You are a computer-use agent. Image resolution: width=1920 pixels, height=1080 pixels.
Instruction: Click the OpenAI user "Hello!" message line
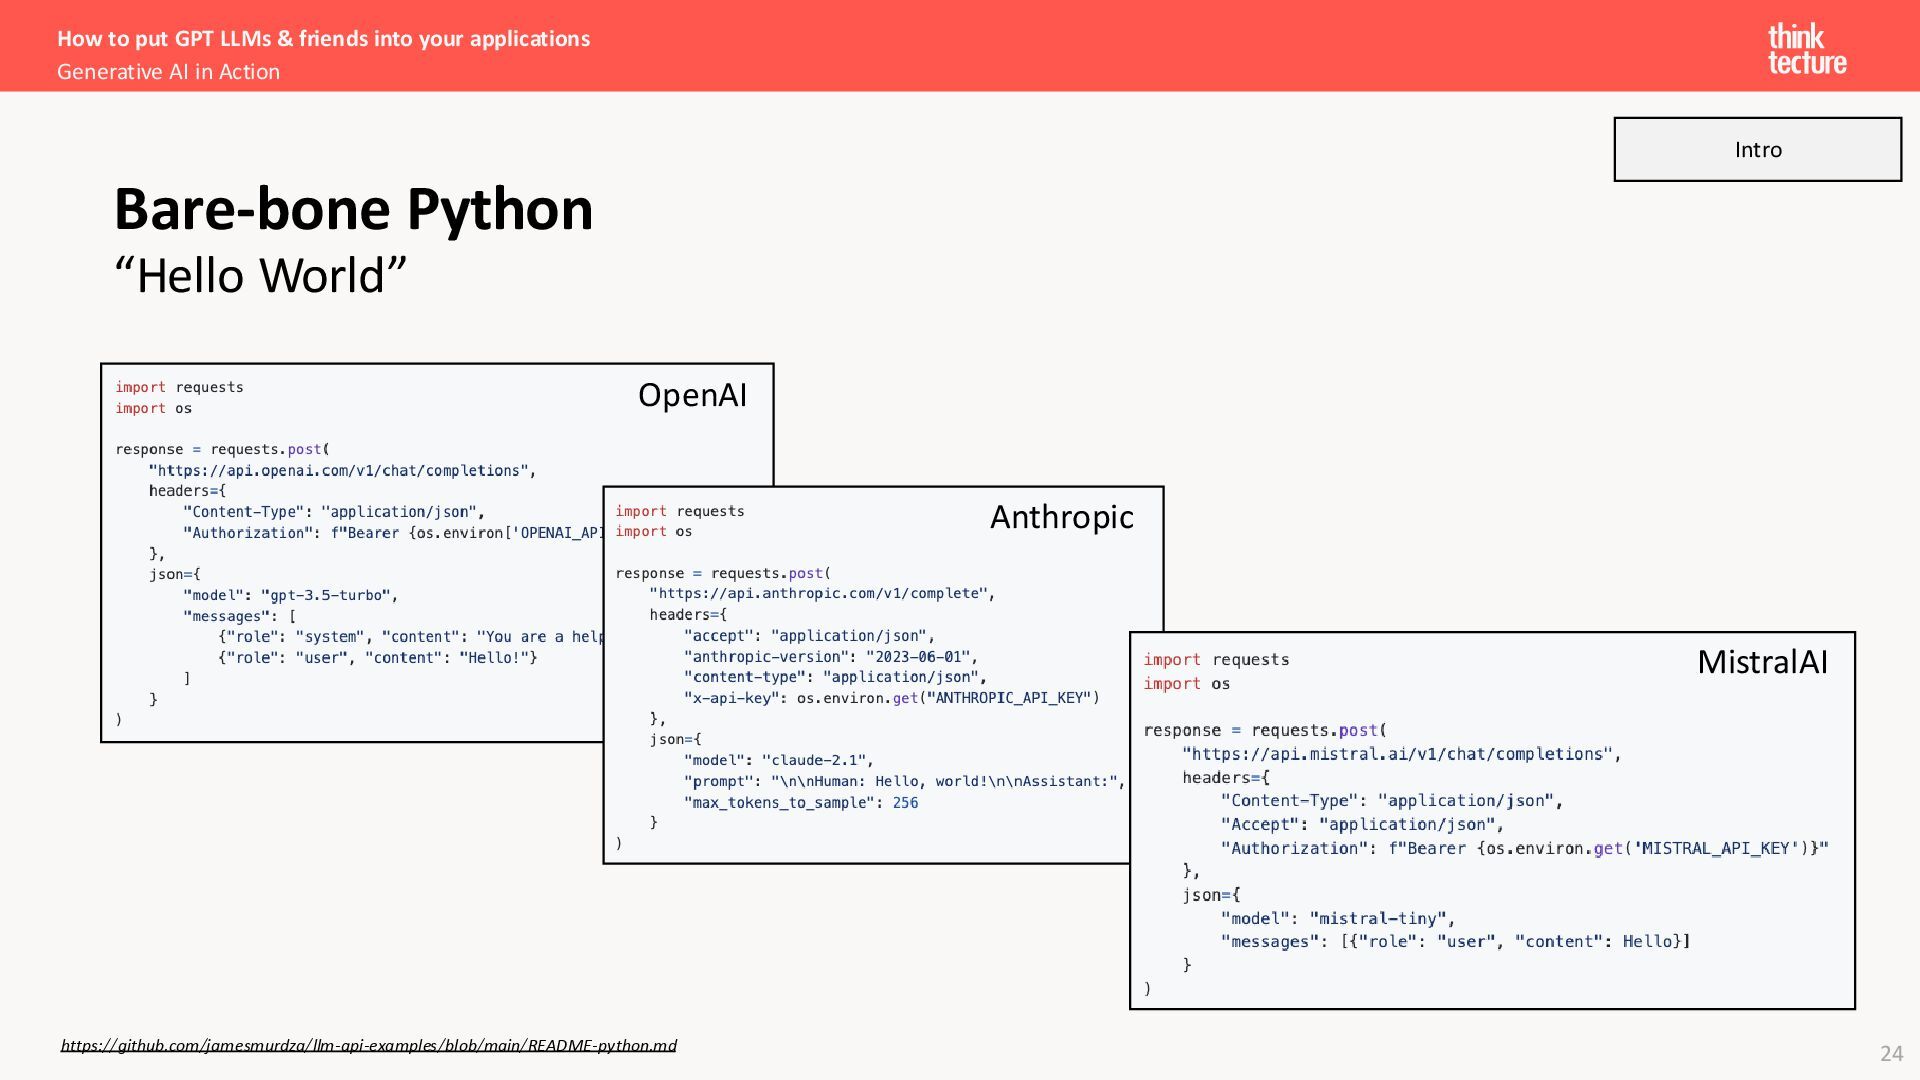pyautogui.click(x=377, y=658)
